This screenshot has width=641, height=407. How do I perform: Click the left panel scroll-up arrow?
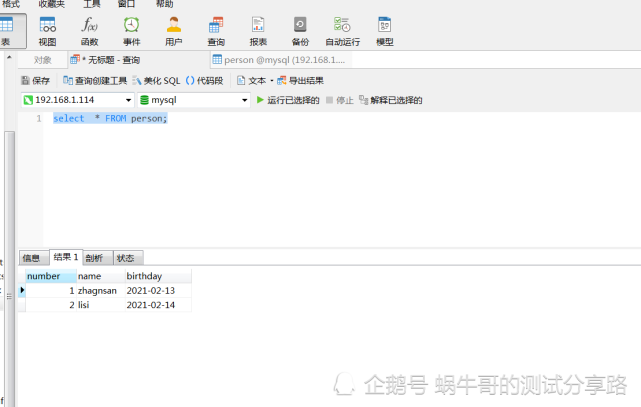pos(9,57)
